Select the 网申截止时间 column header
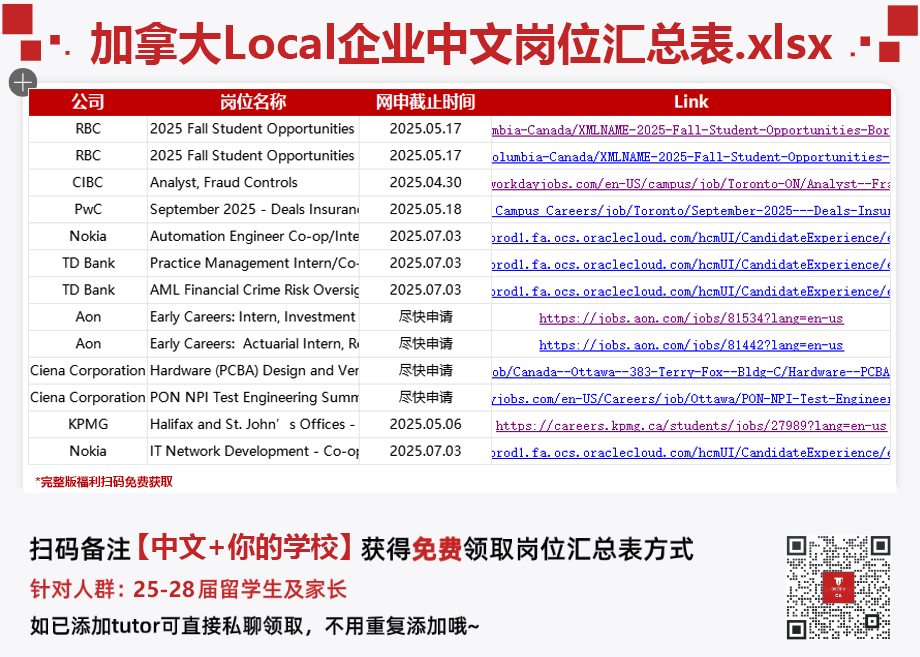The image size is (920, 657). (x=425, y=102)
